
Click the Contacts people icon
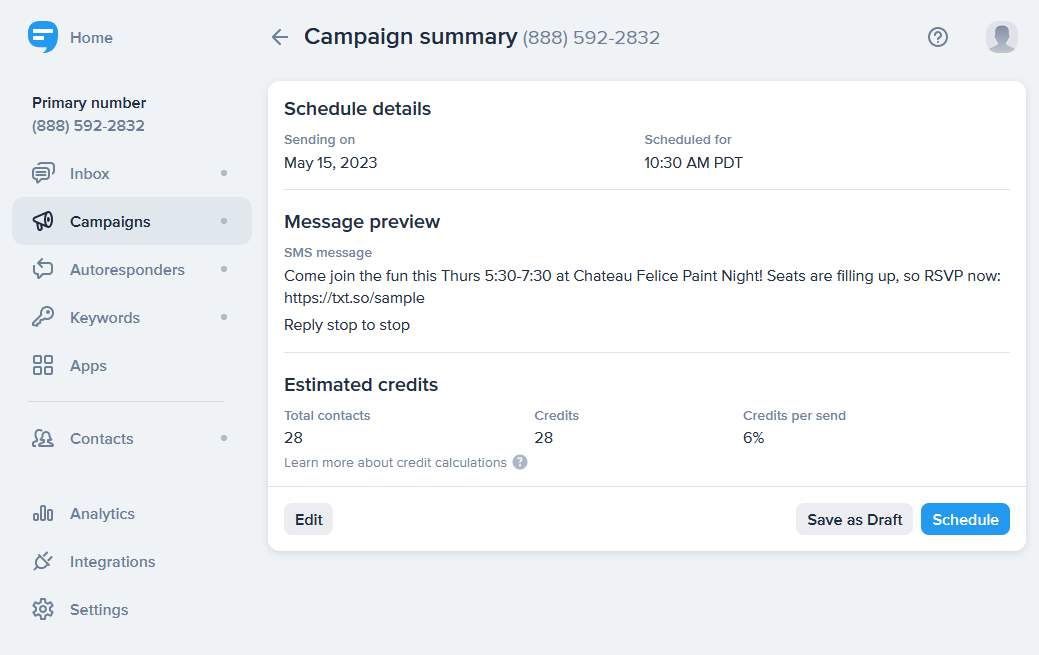43,438
